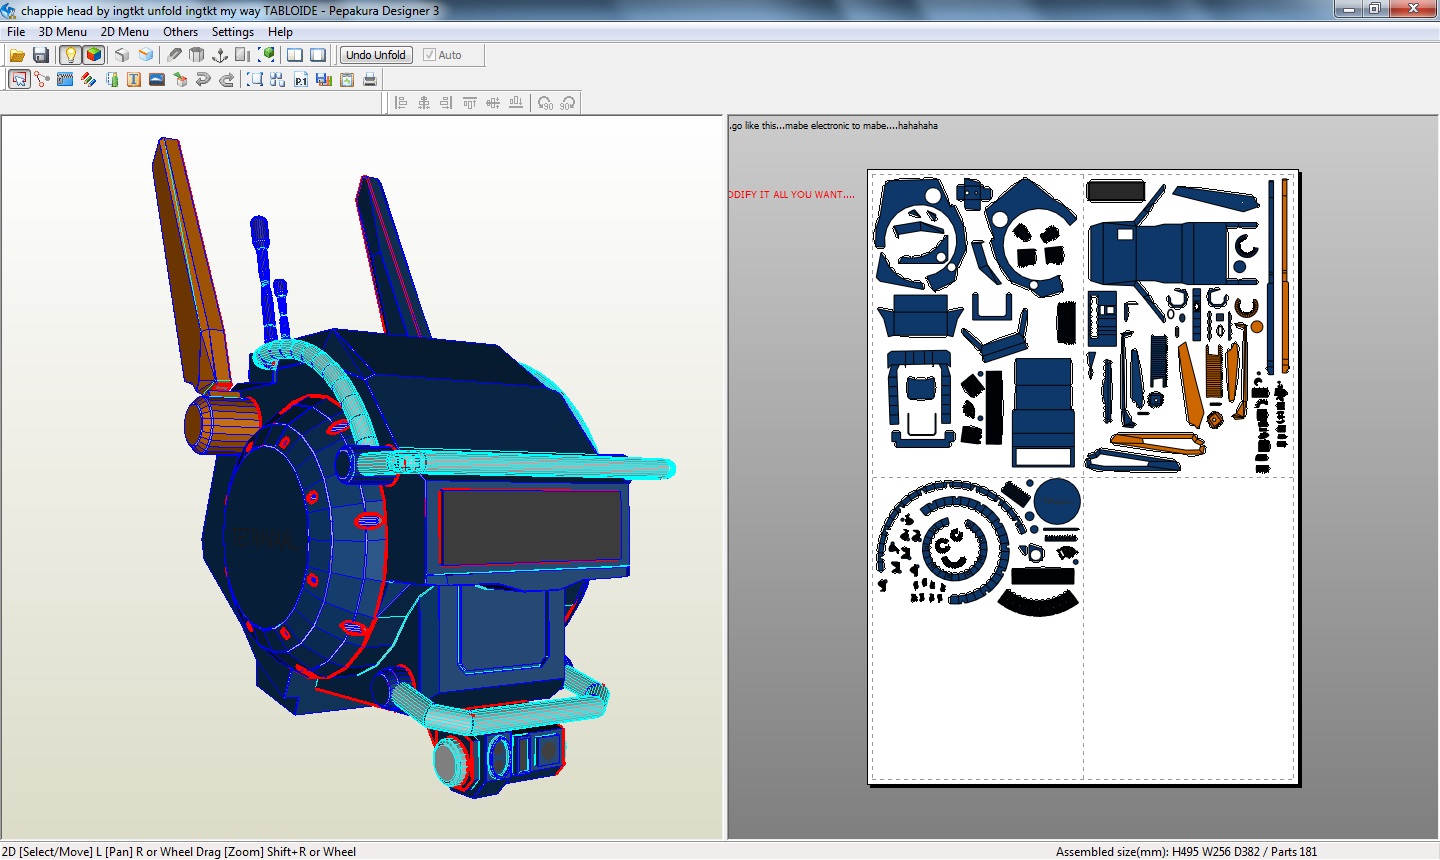Open the 3D Menu
Image resolution: width=1440 pixels, height=860 pixels.
(63, 32)
